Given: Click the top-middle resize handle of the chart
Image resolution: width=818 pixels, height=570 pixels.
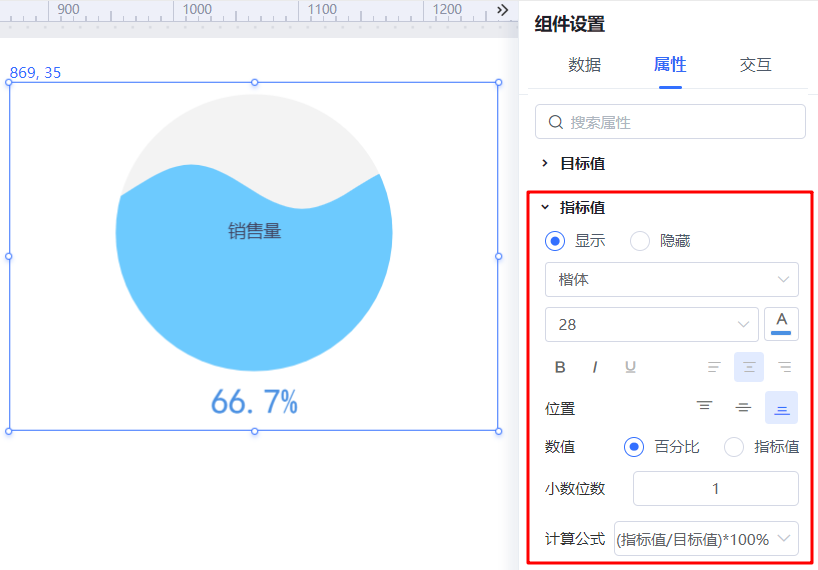Looking at the screenshot, I should [x=255, y=82].
